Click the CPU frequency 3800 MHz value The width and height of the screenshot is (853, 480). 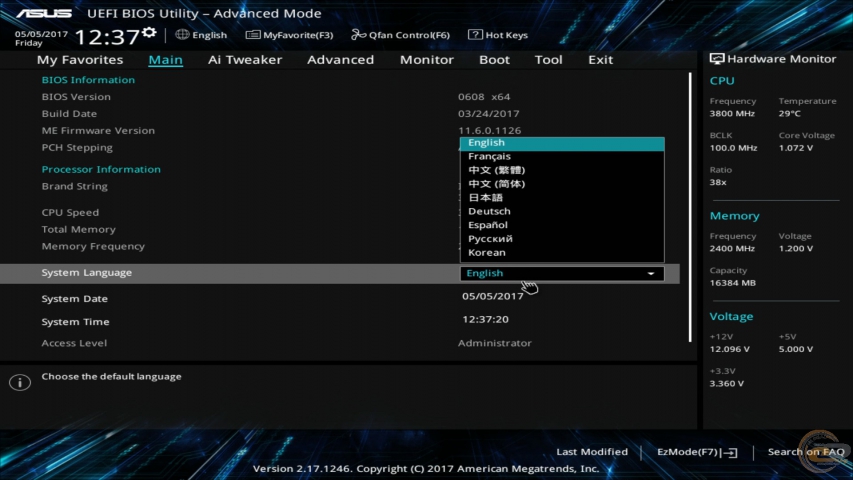pos(732,114)
